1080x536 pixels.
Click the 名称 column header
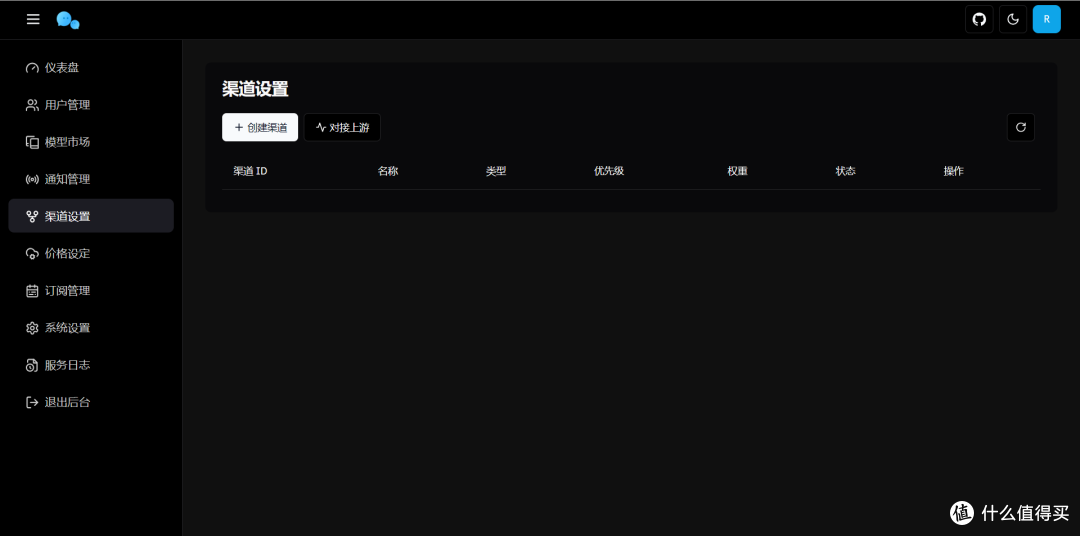[388, 172]
